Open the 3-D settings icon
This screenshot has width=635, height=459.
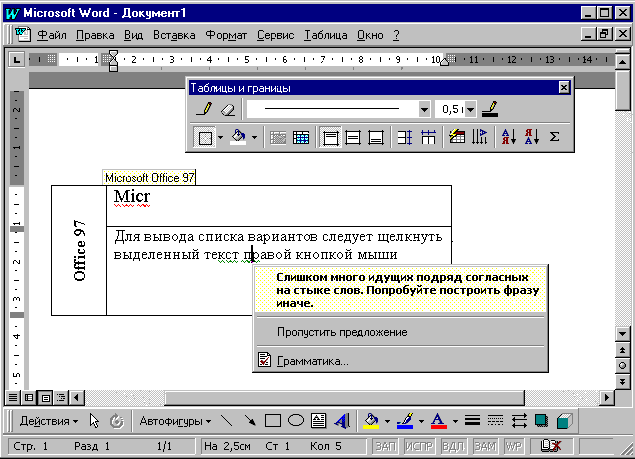pos(564,421)
